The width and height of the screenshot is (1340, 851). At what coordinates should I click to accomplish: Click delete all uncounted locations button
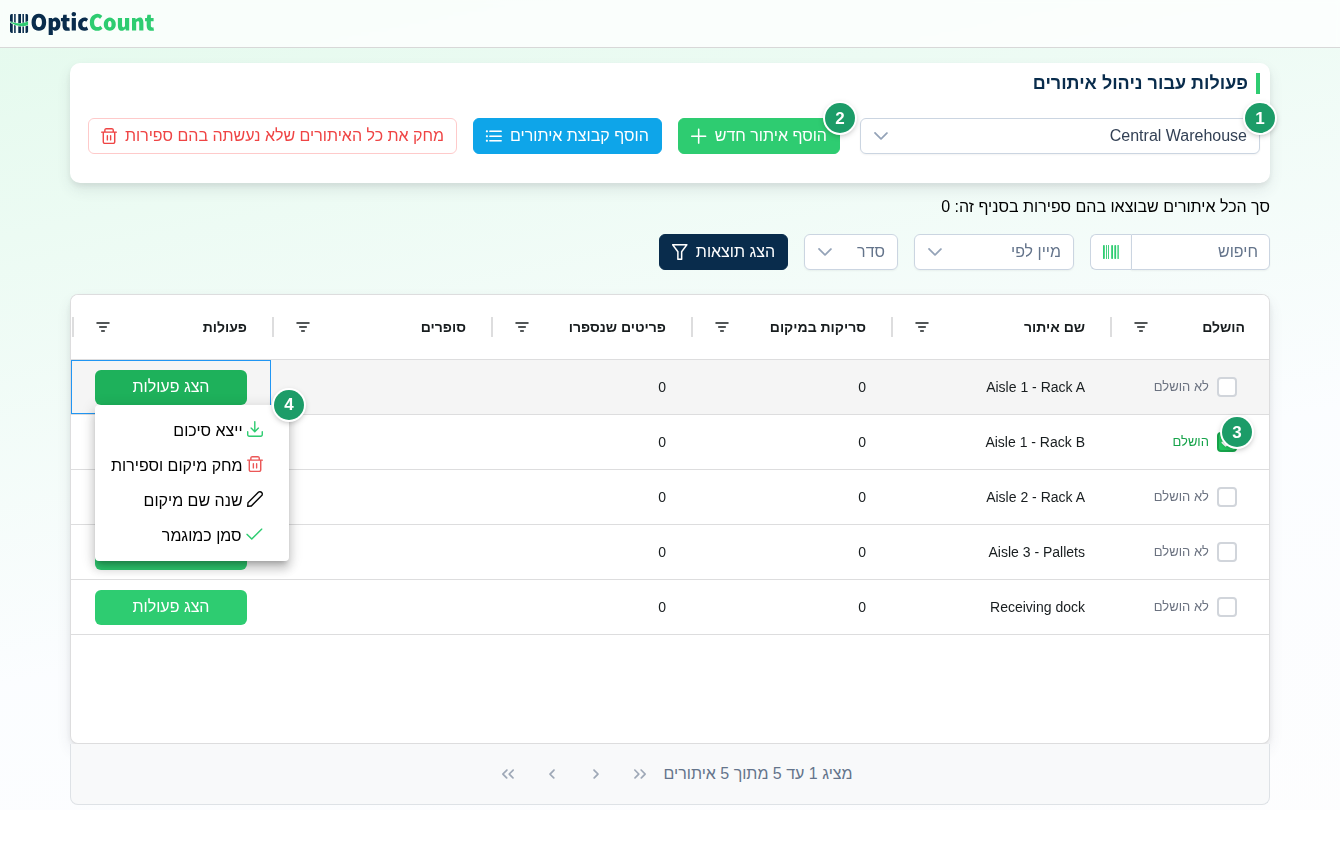(272, 136)
